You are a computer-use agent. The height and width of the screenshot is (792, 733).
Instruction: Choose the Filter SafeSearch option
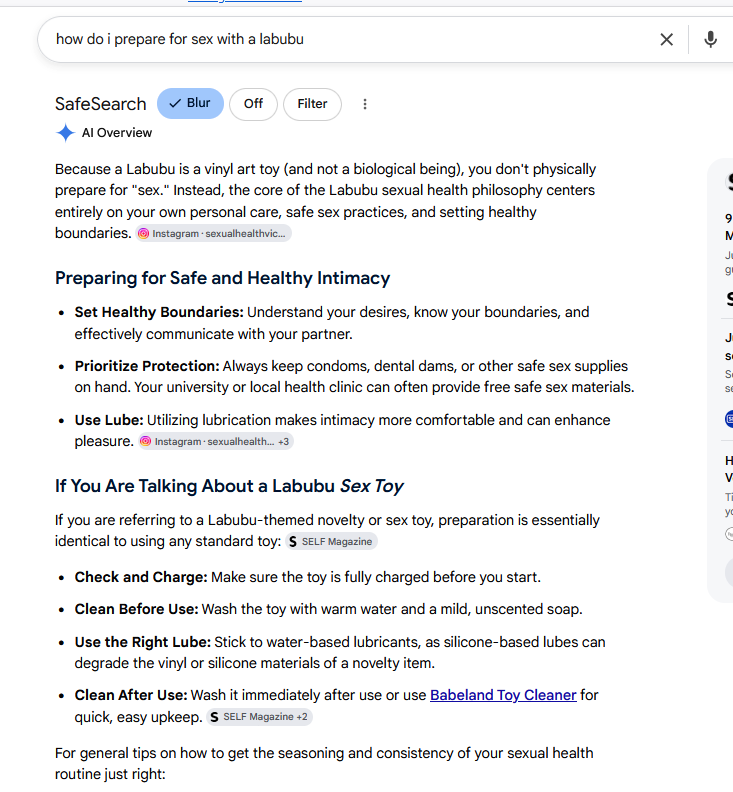(x=312, y=104)
